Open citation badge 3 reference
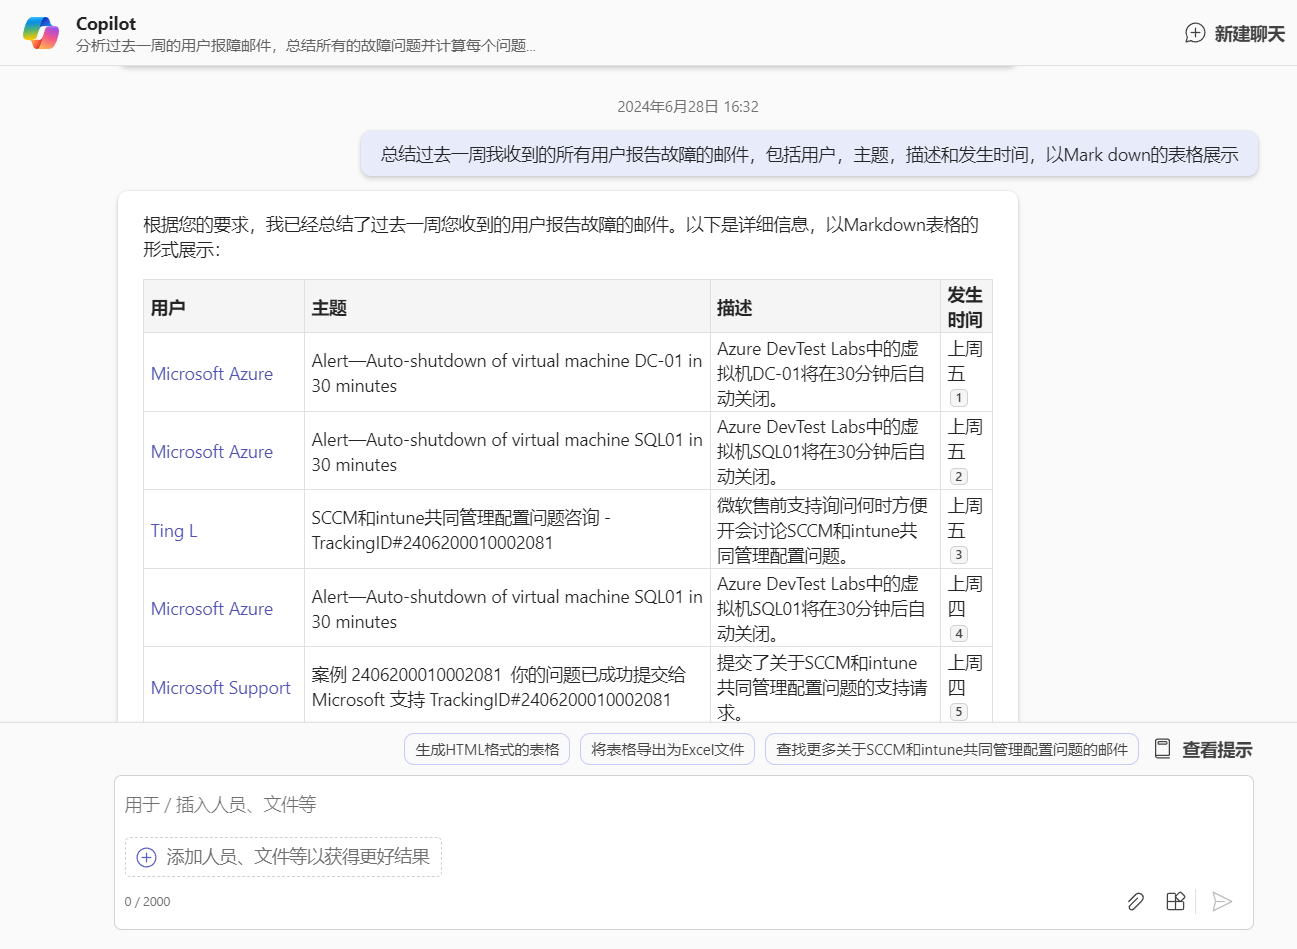 tap(958, 555)
